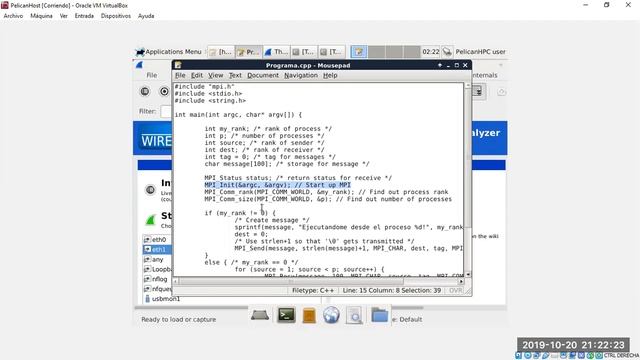Select the eth0 interface in Wireshark
640x360 pixels.
point(157,240)
